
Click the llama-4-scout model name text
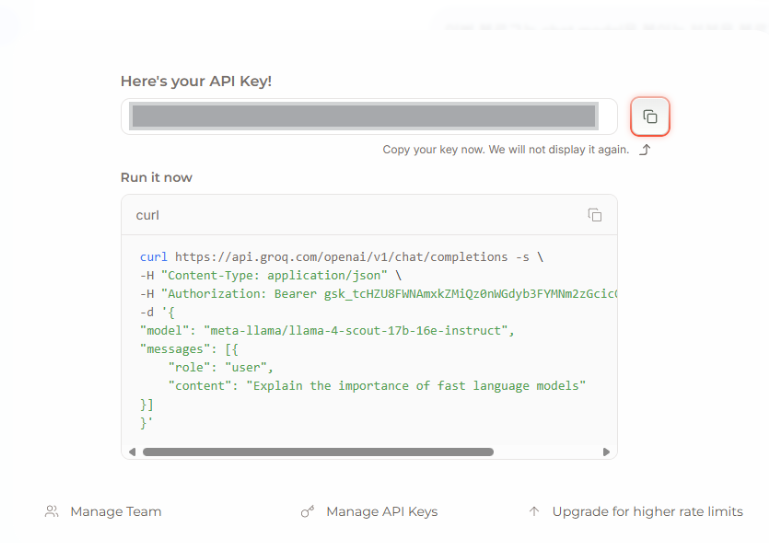pyautogui.click(x=356, y=331)
